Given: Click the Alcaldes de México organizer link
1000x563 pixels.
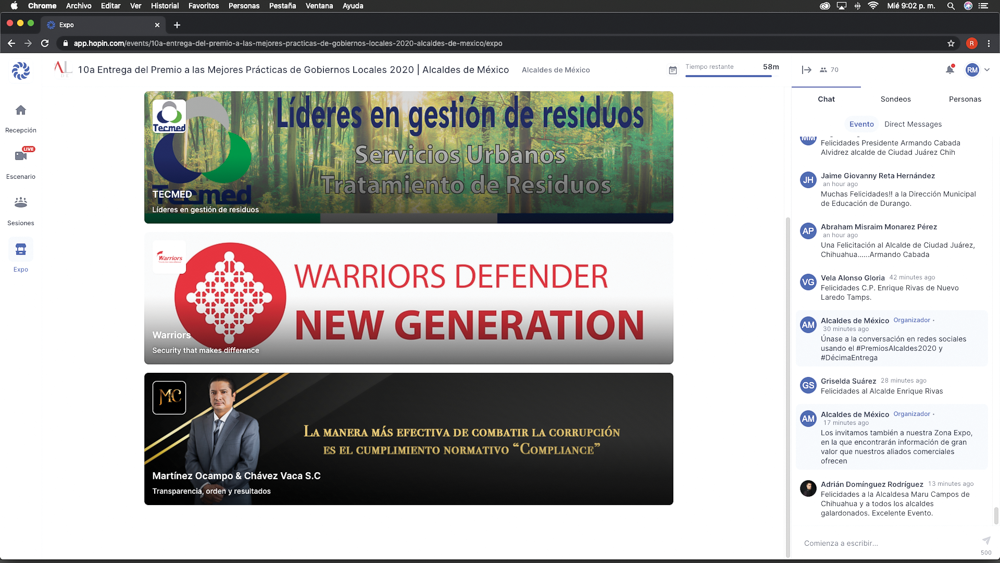Looking at the screenshot, I should click(555, 70).
